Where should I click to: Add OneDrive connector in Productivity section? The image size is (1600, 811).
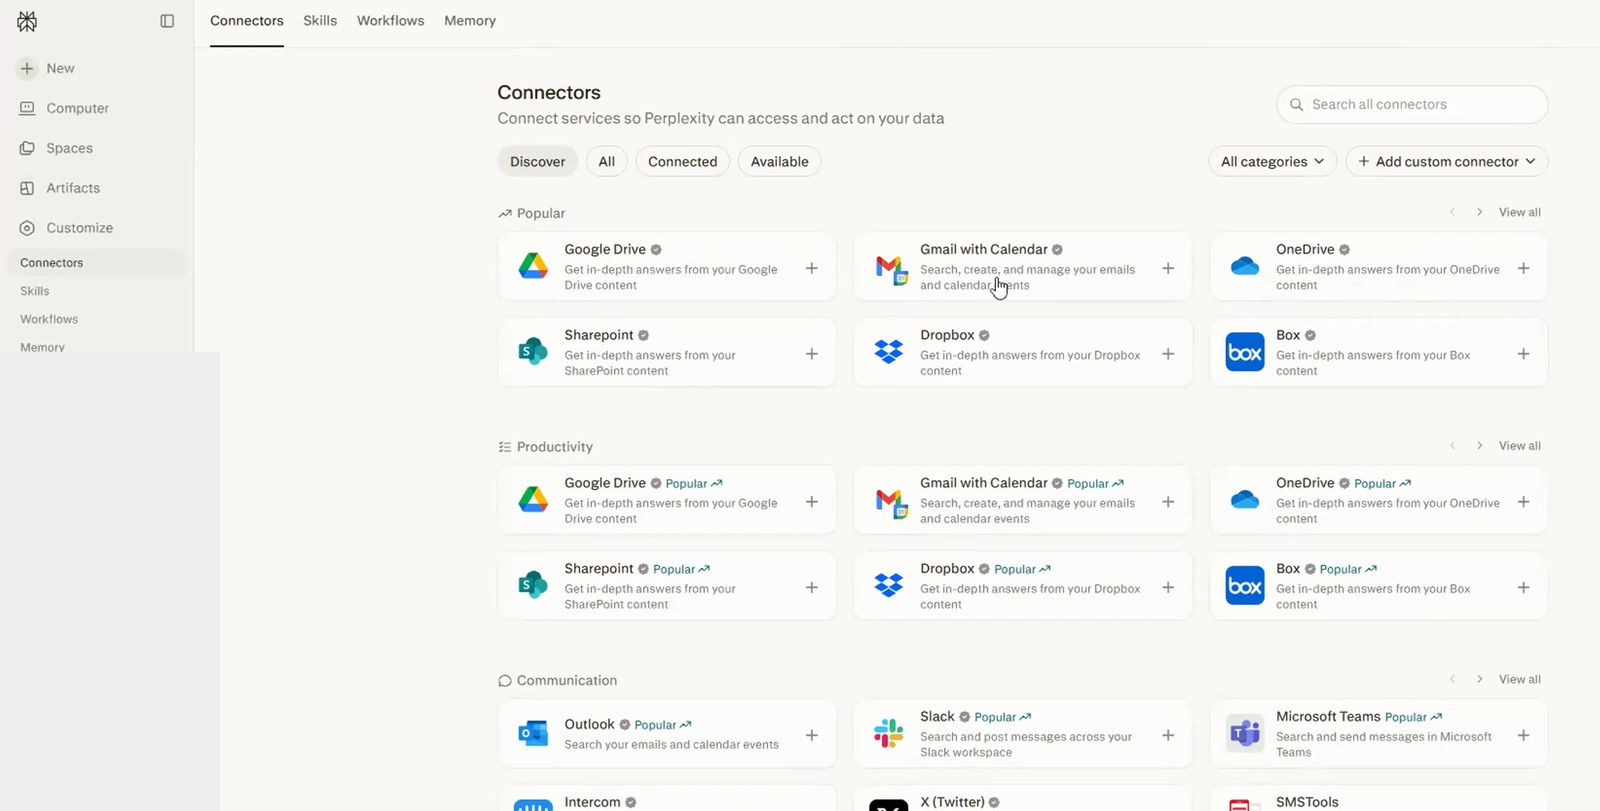[1524, 502]
